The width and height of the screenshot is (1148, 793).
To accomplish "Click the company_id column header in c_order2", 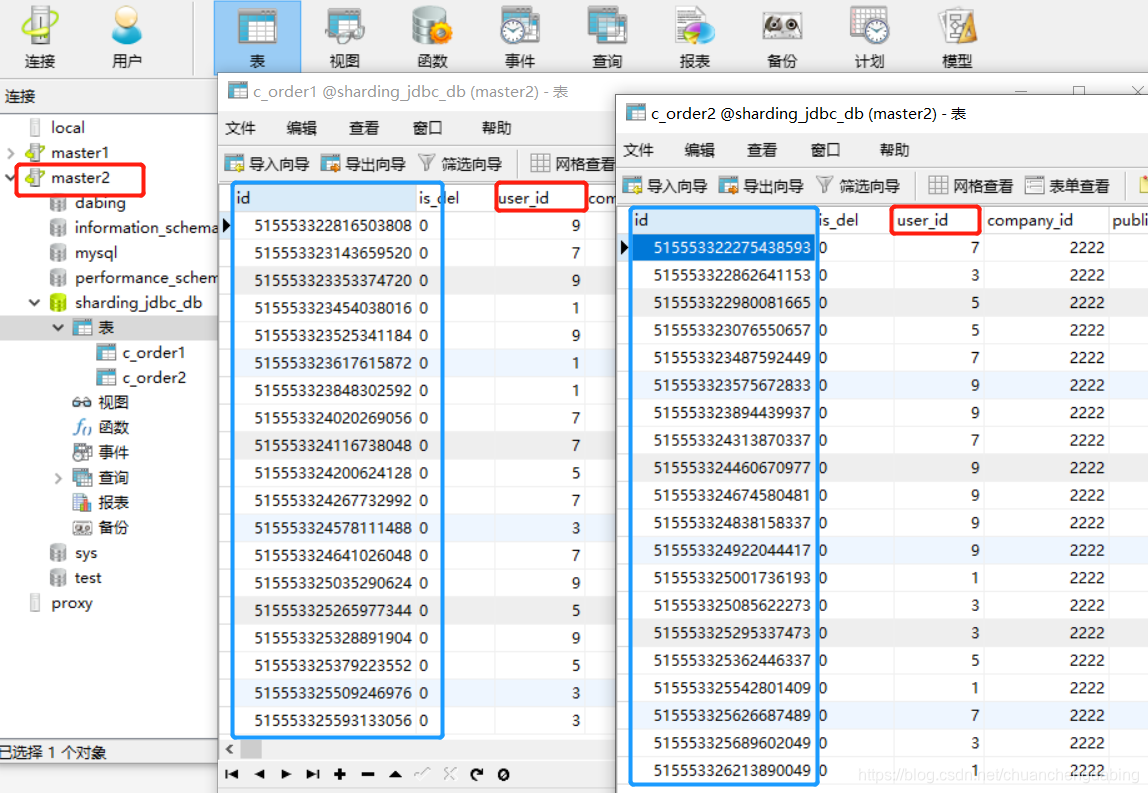I will tap(1045, 220).
